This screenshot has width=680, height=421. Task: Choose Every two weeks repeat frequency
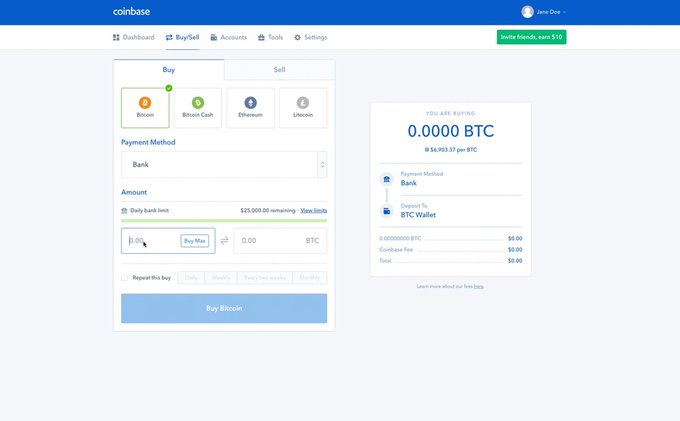[265, 277]
